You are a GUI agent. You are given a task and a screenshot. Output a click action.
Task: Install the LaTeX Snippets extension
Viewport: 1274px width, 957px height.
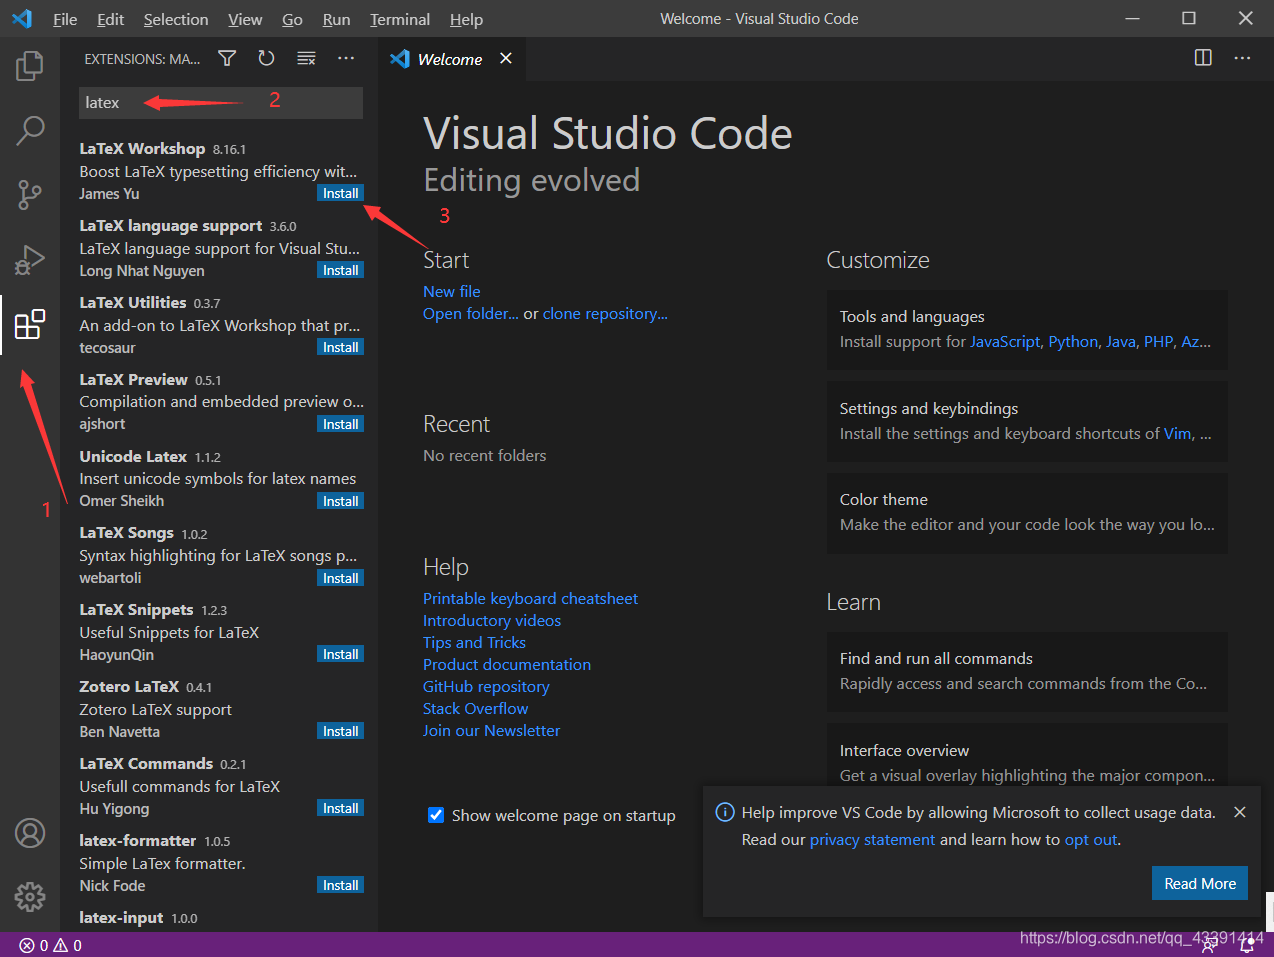pos(340,654)
